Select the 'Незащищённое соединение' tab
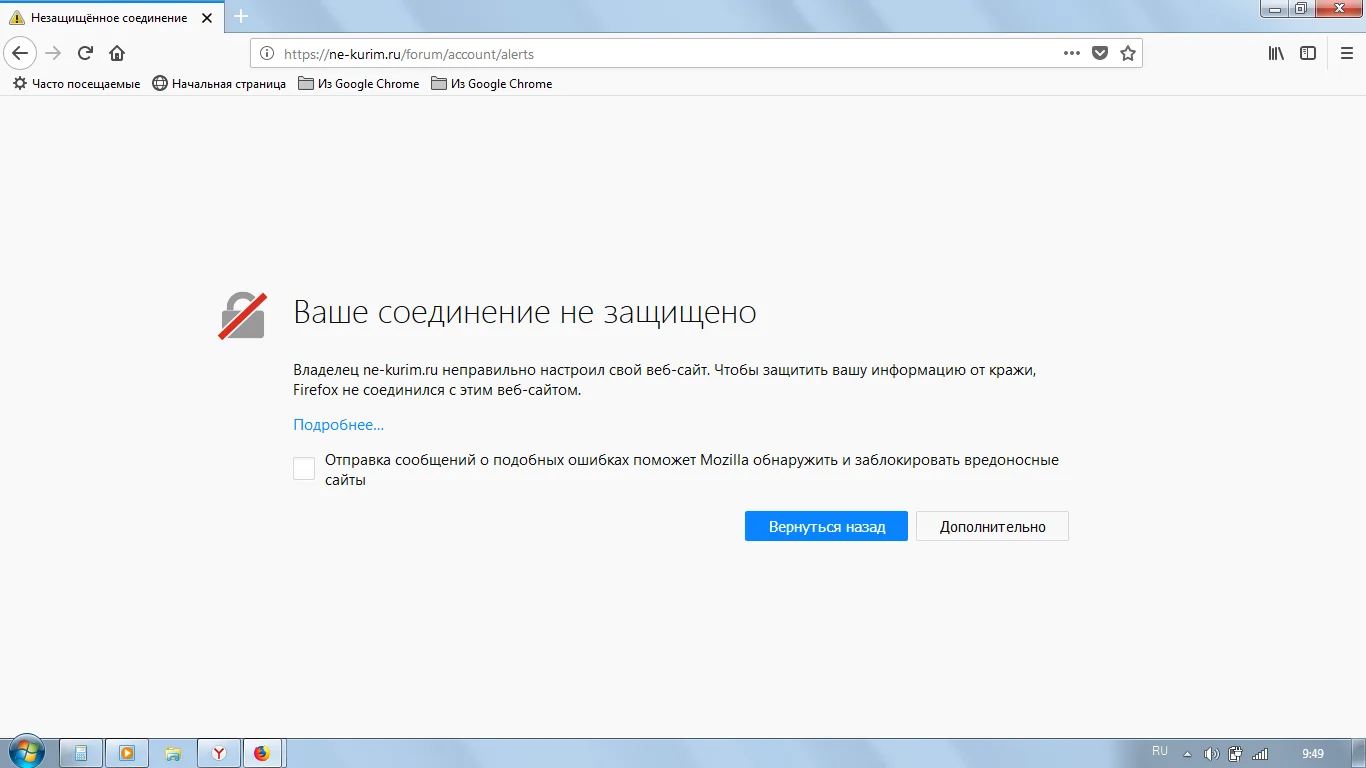This screenshot has width=1366, height=768. coord(110,17)
